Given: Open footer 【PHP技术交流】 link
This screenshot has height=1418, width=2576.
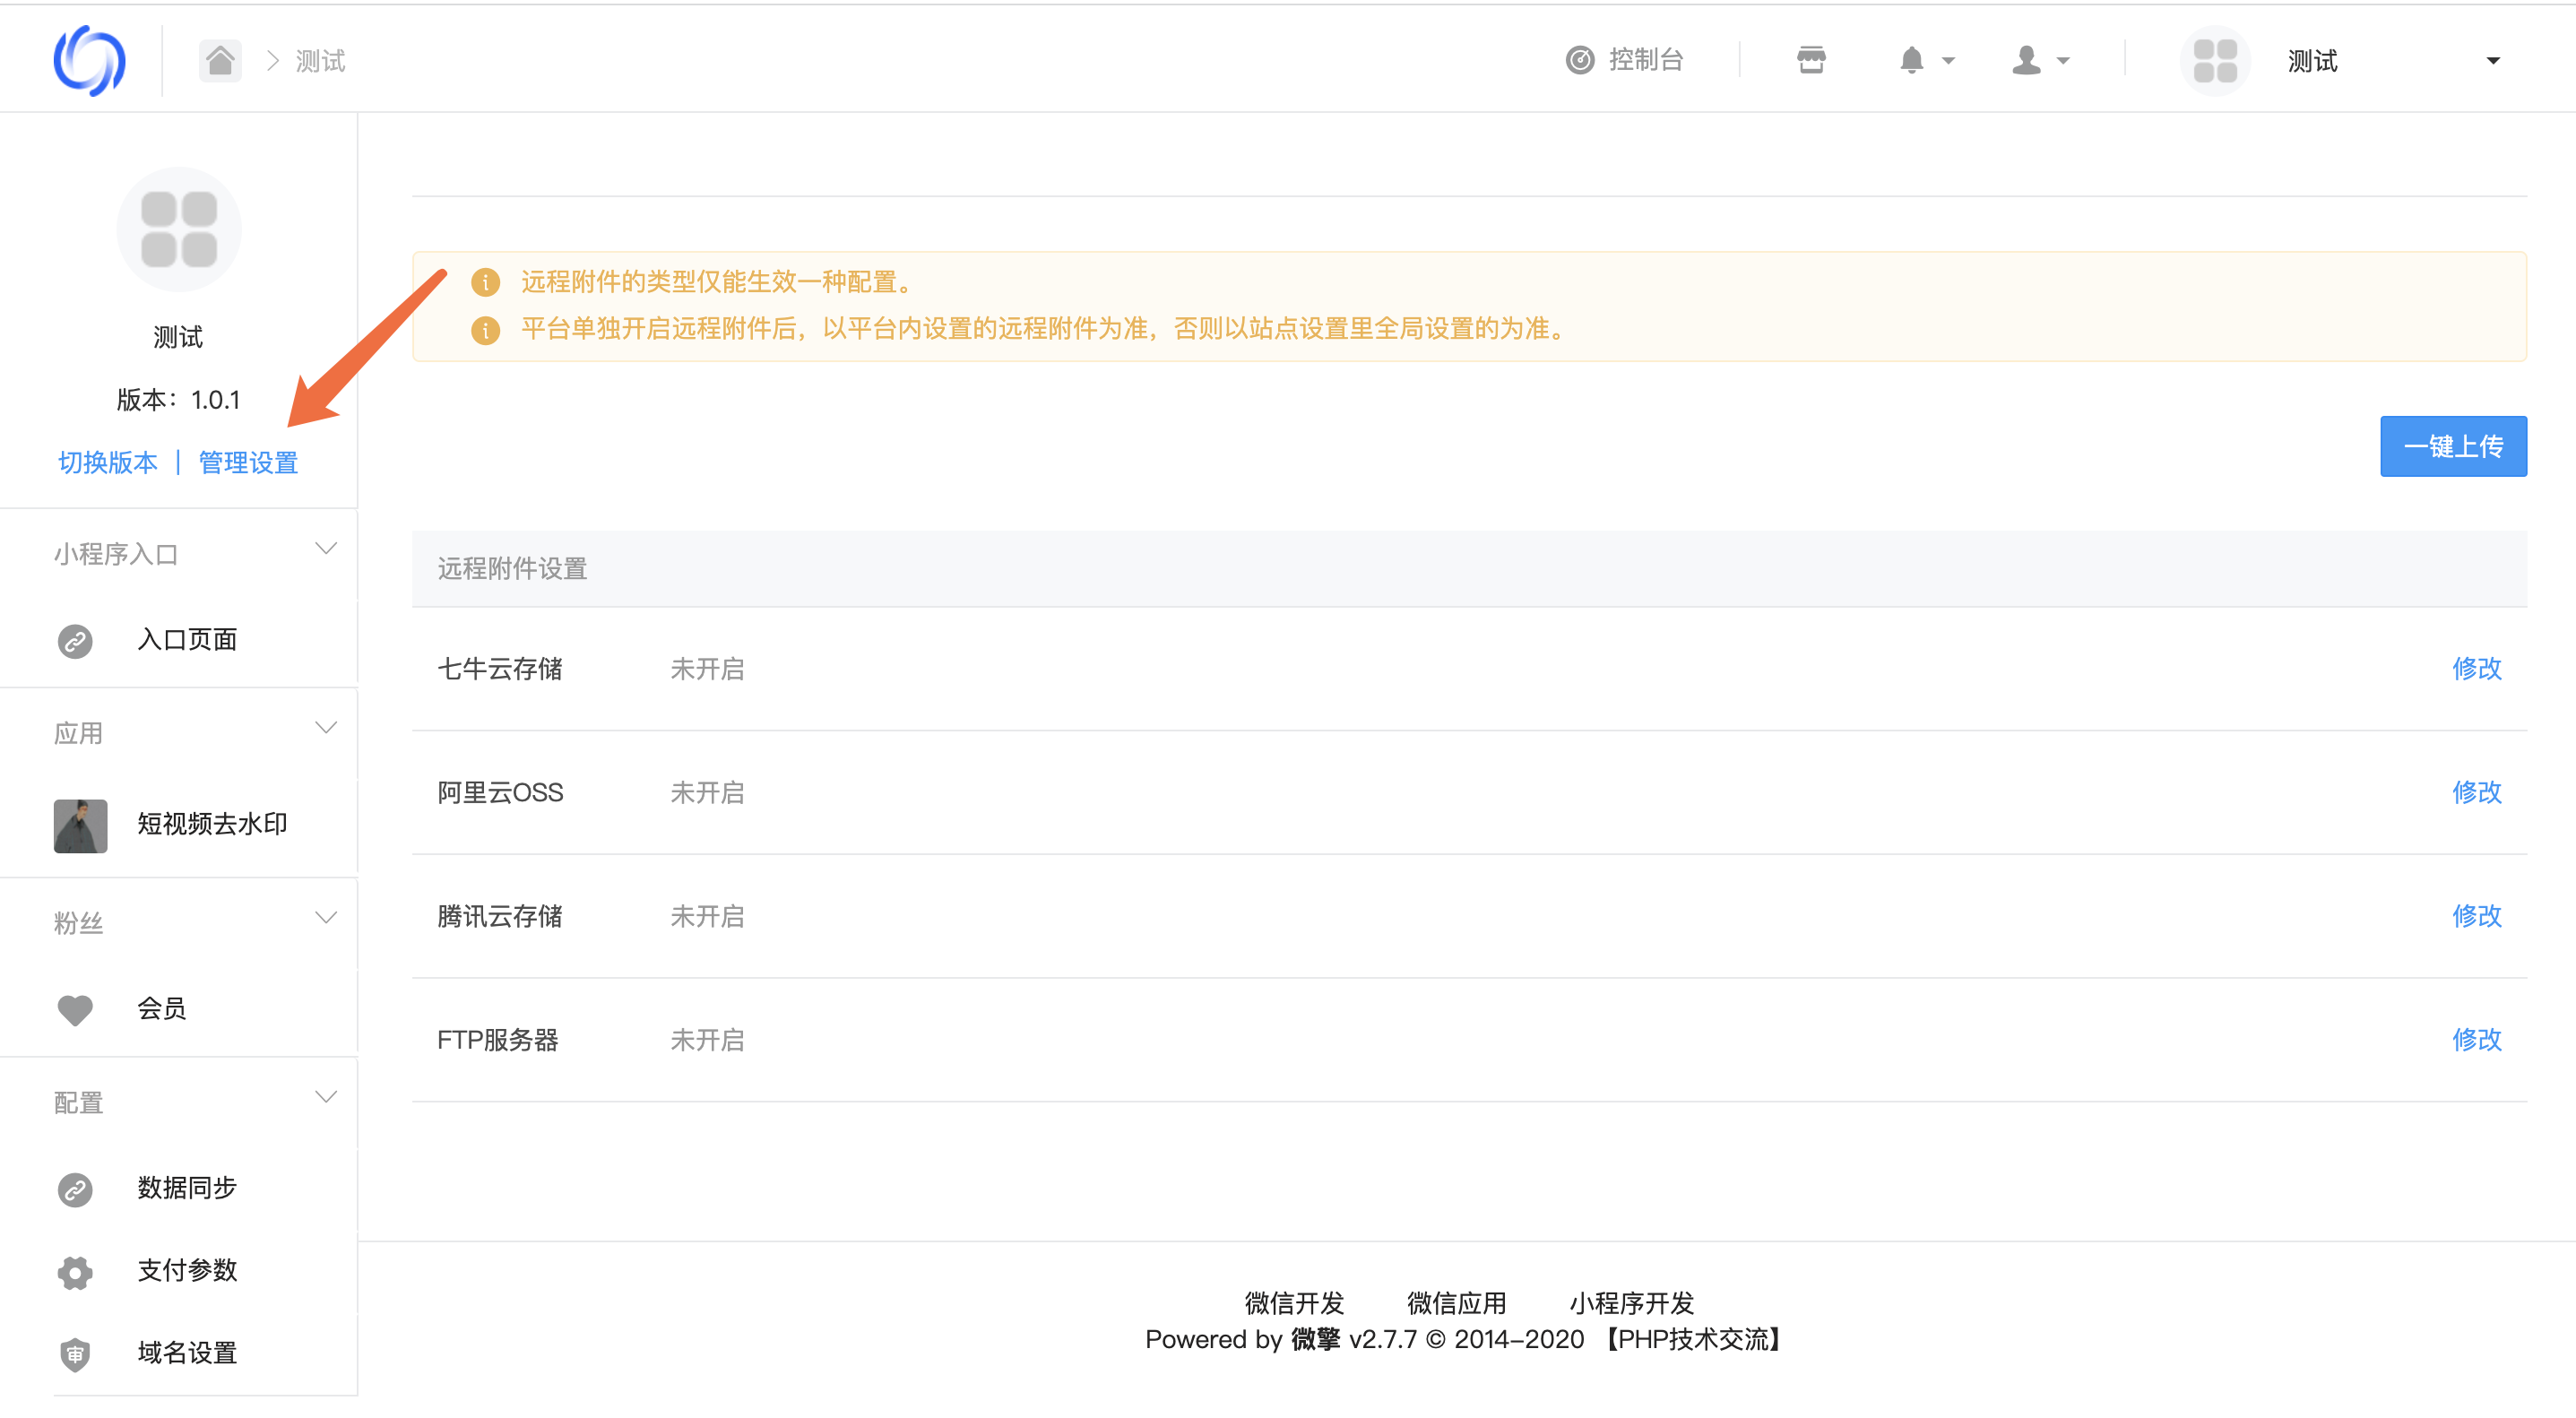Looking at the screenshot, I should (1694, 1339).
